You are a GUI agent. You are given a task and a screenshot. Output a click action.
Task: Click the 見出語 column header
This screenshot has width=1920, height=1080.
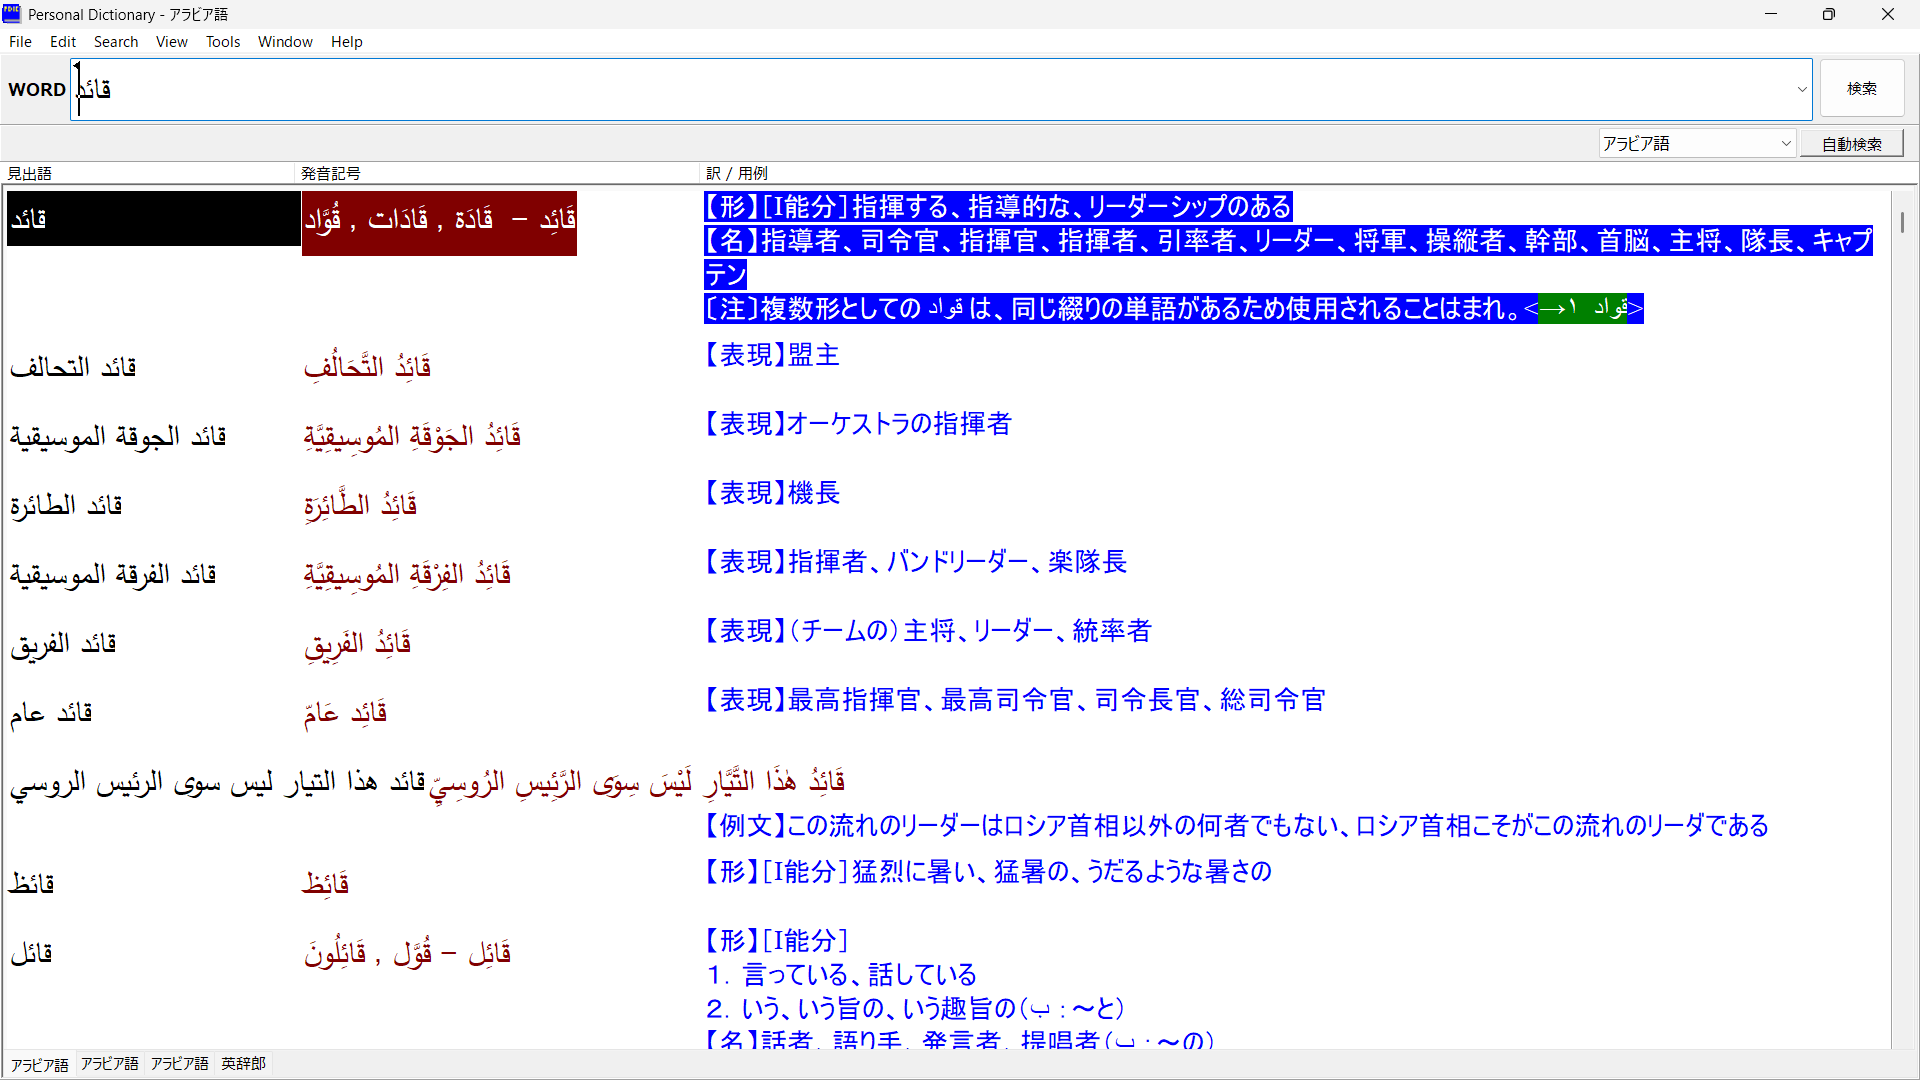(30, 173)
